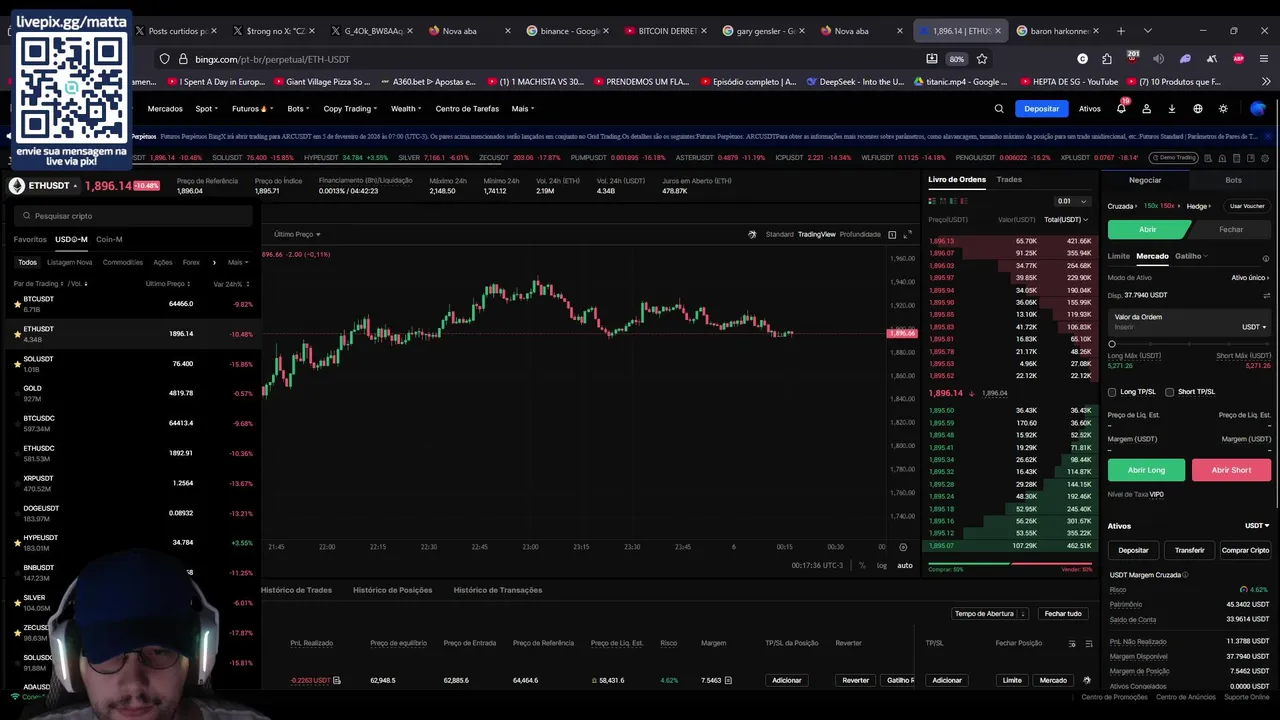Click the transfer arrows icon next to Disp.

(1267, 295)
